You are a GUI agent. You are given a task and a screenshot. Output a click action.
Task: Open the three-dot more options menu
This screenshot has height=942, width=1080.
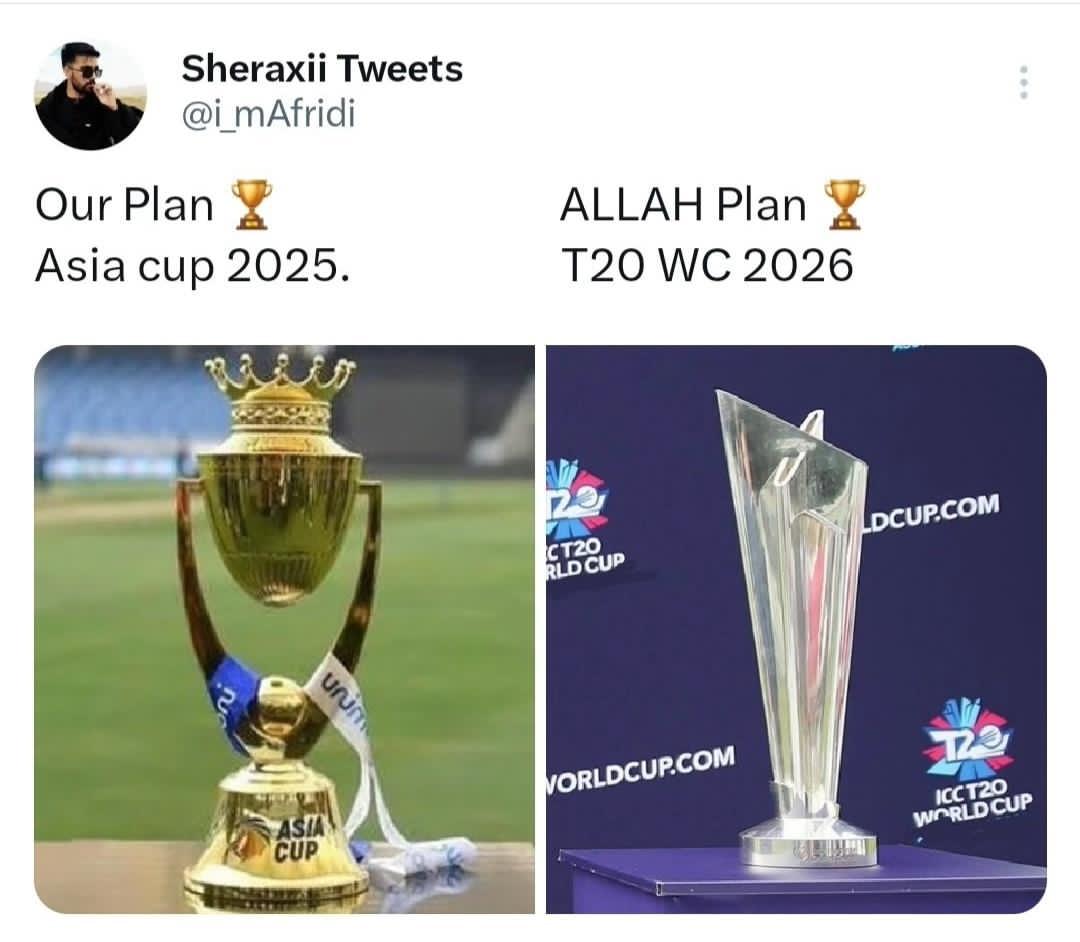[1024, 83]
